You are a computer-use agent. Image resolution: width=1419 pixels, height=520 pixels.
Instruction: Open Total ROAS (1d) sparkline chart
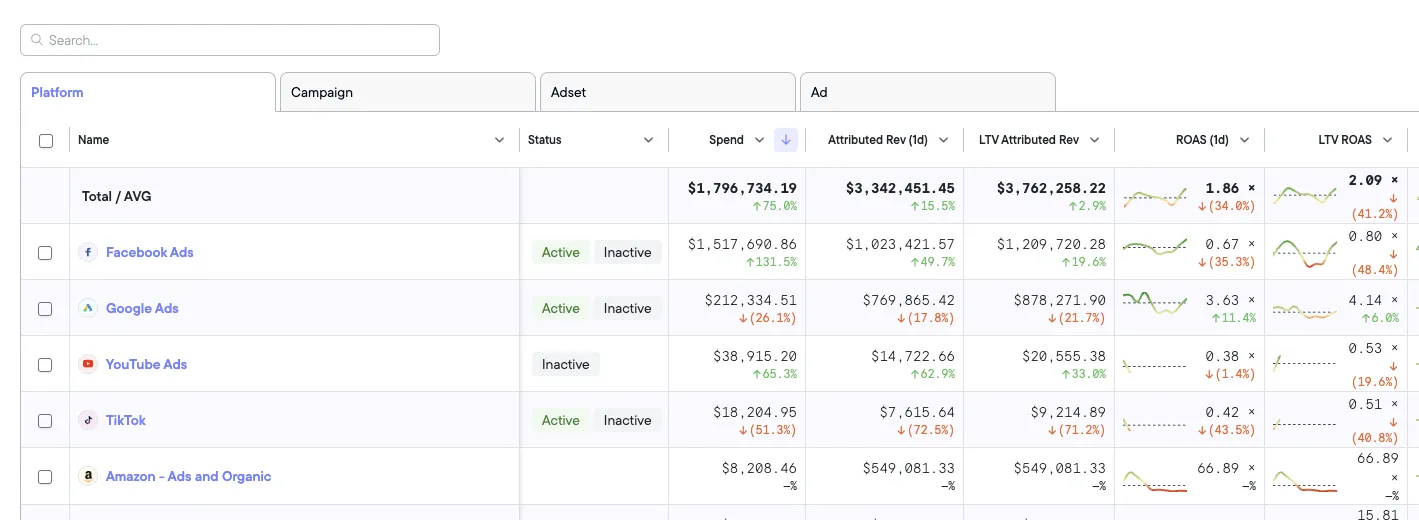click(1155, 196)
